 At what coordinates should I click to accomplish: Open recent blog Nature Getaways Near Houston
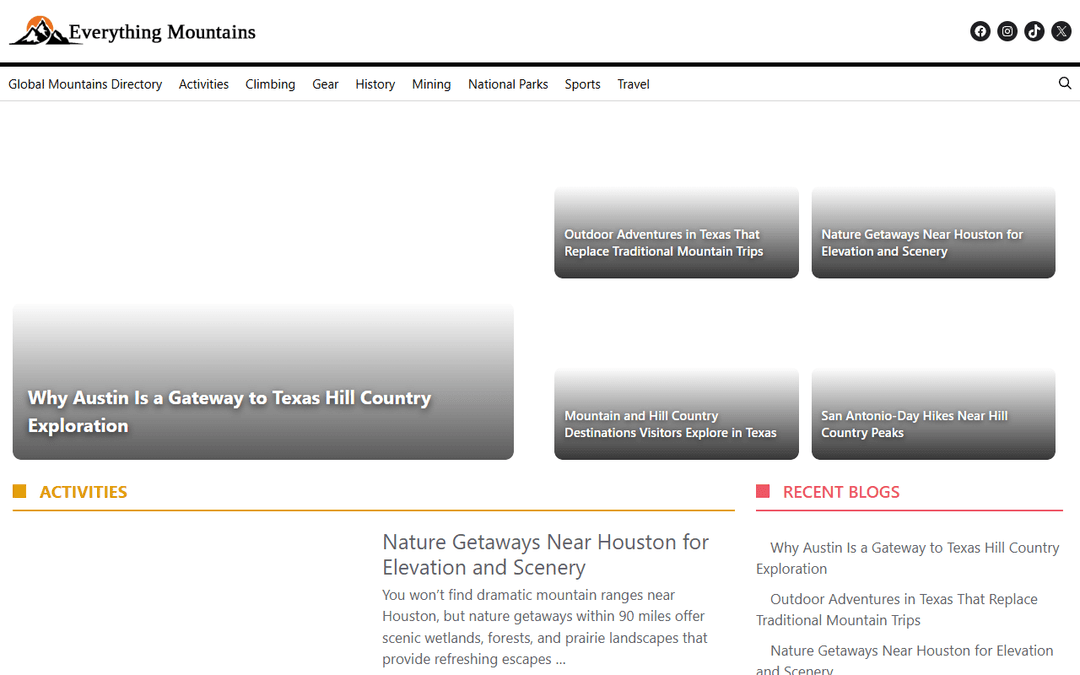(x=904, y=658)
